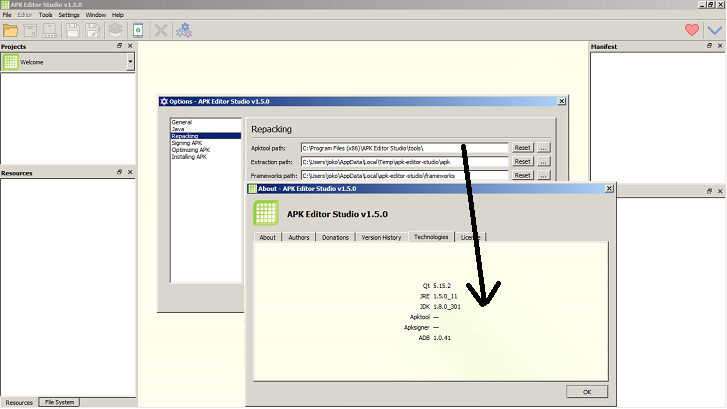Image resolution: width=727 pixels, height=409 pixels.
Task: Open the File menu
Action: [7, 15]
